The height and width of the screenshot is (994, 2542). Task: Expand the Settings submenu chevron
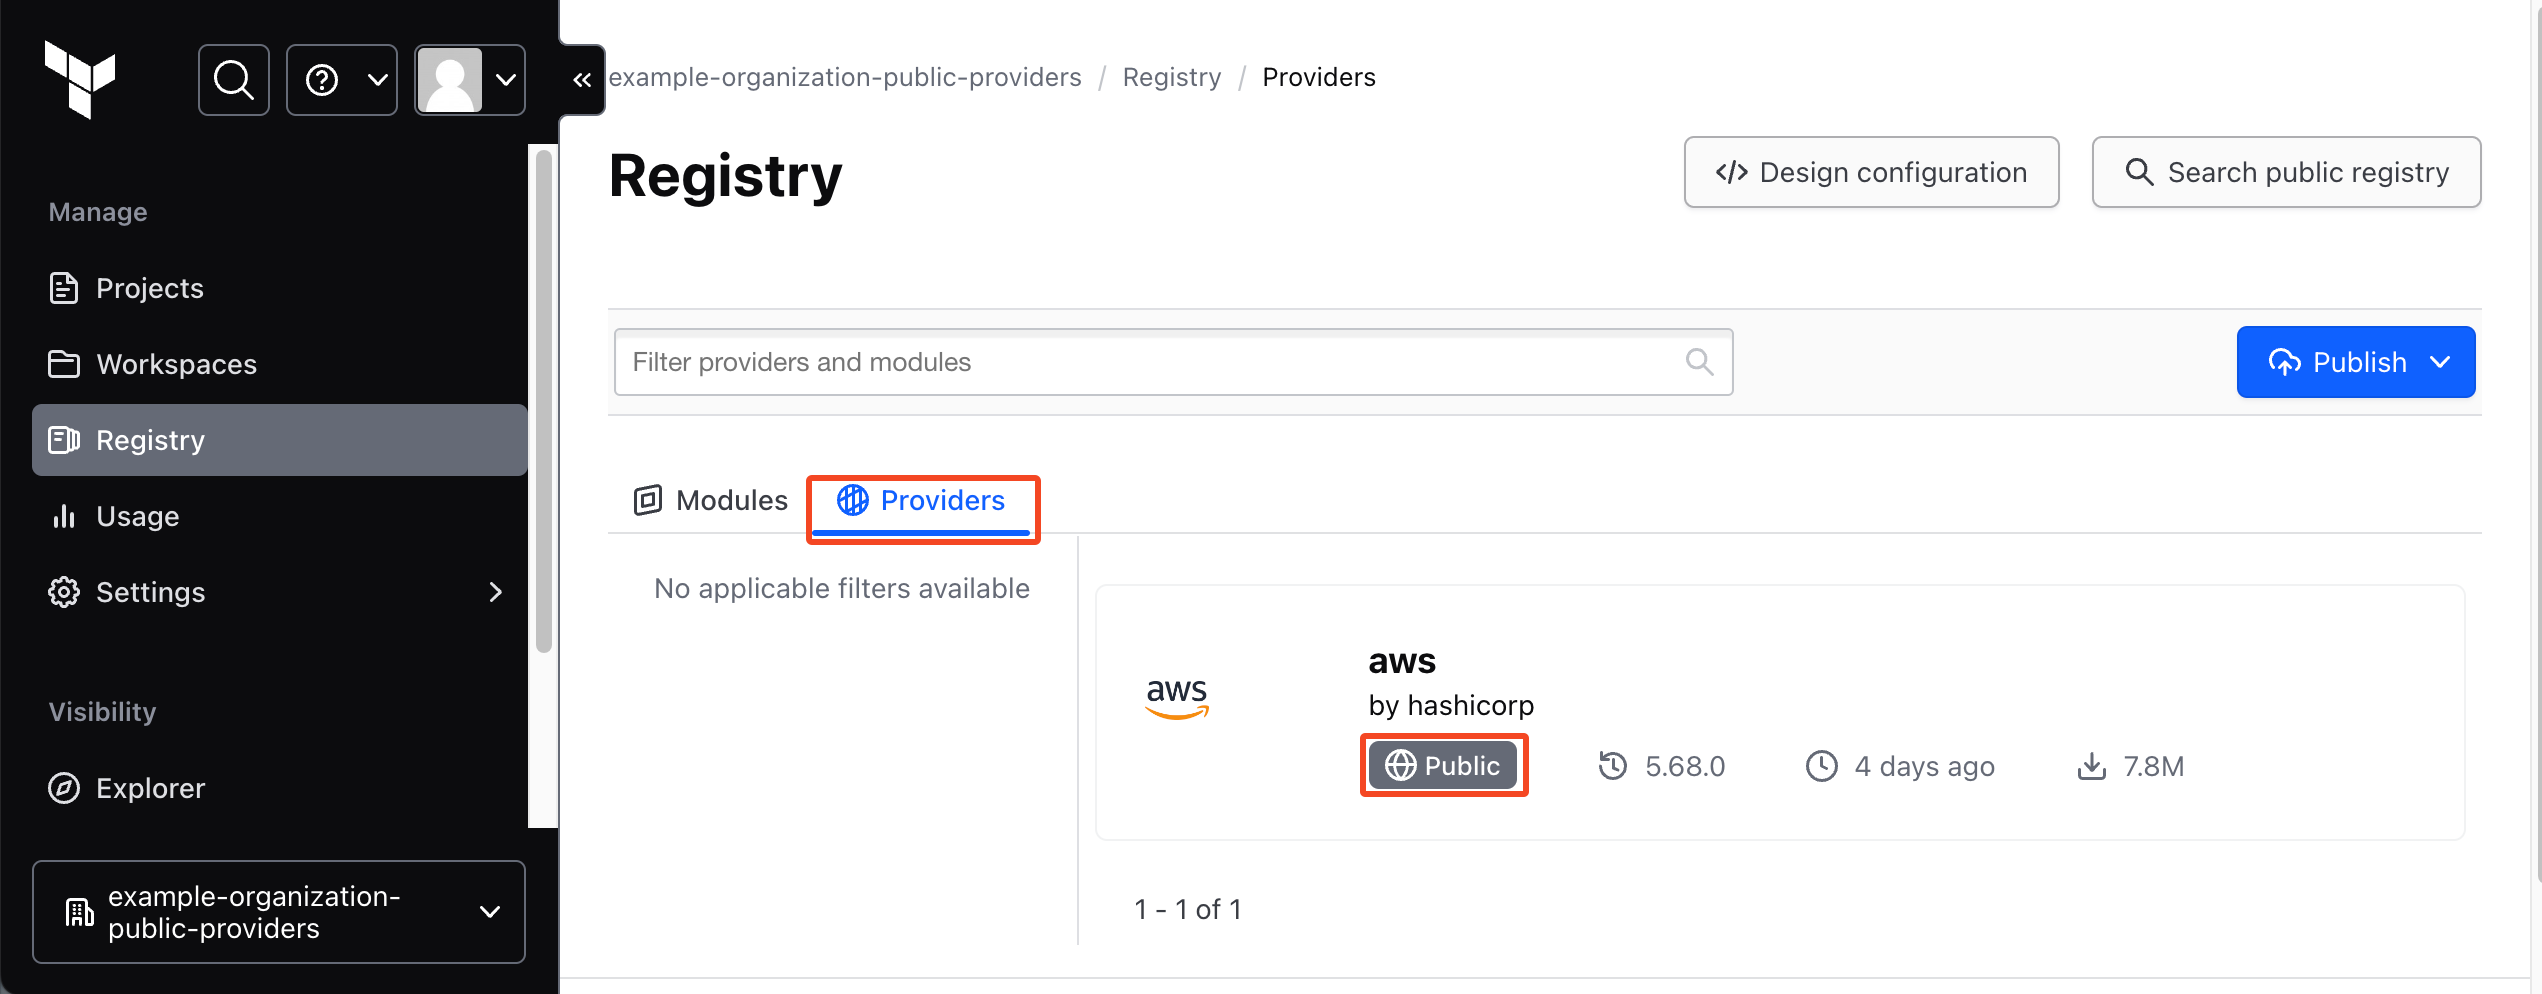(495, 592)
